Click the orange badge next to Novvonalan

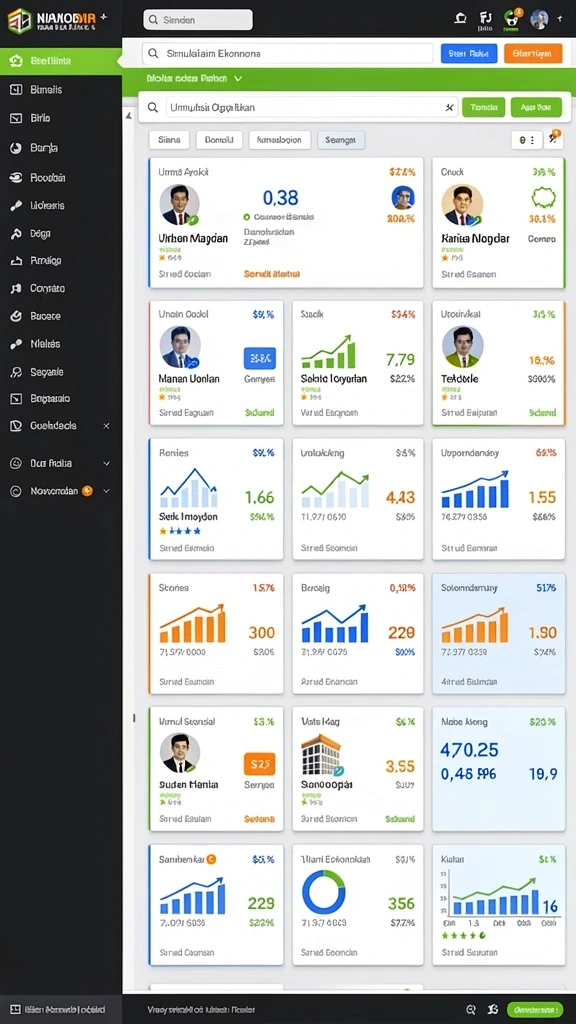pyautogui.click(x=87, y=491)
